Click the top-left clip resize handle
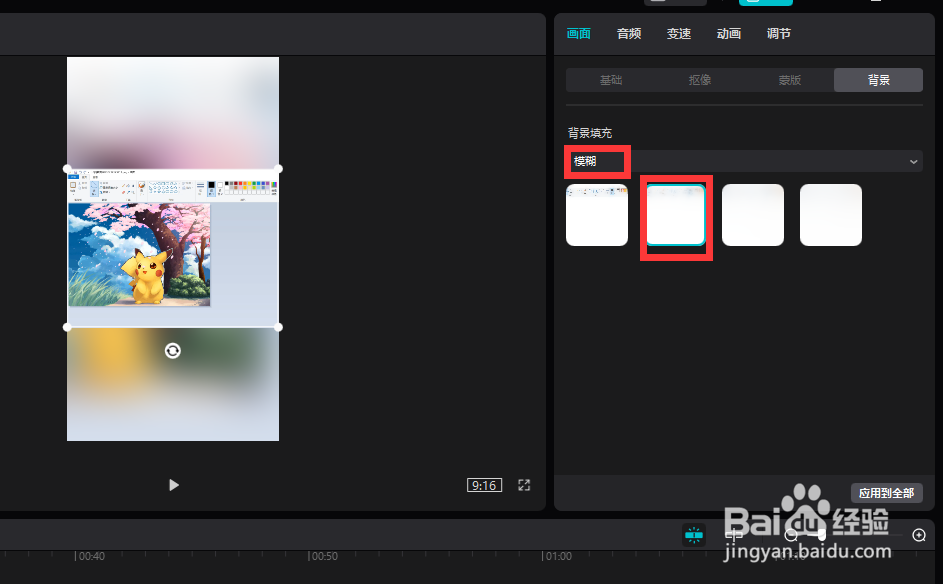The height and width of the screenshot is (584, 943). pos(67,169)
